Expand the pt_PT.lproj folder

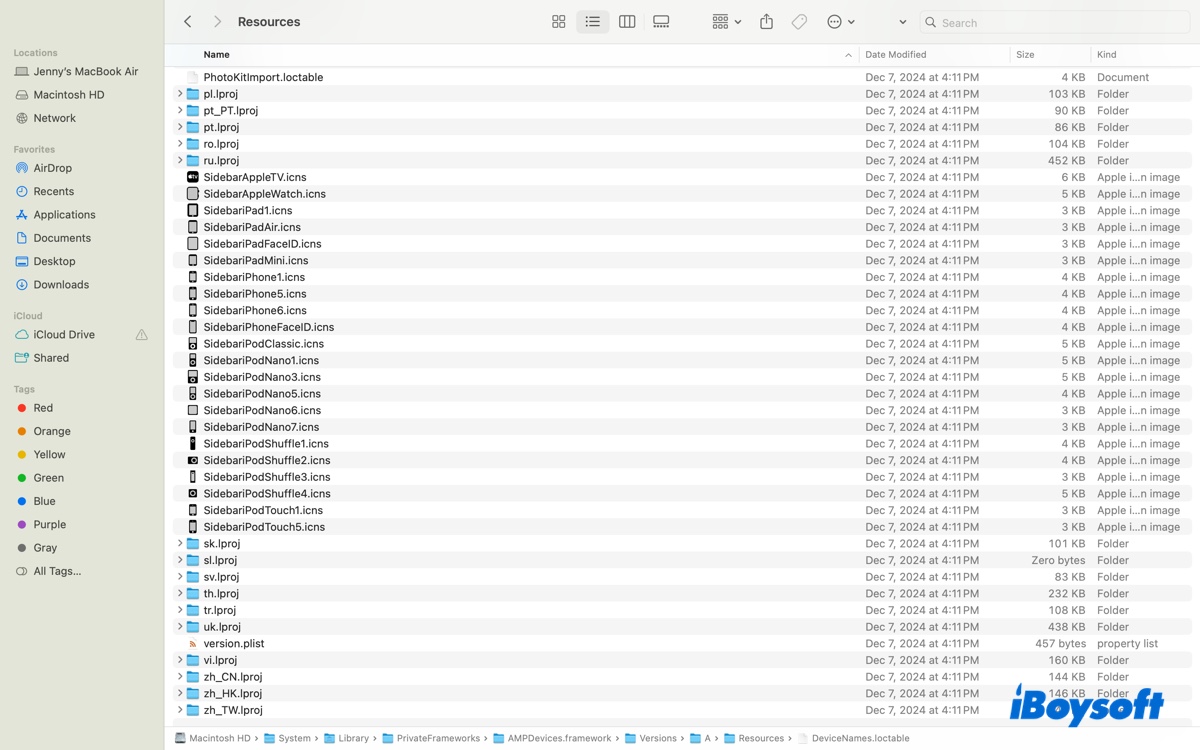(x=180, y=110)
